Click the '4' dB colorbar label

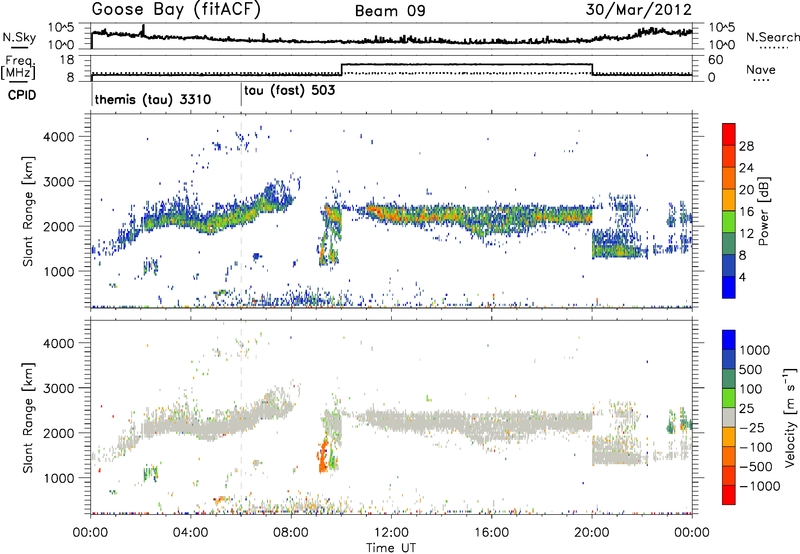pyautogui.click(x=743, y=277)
